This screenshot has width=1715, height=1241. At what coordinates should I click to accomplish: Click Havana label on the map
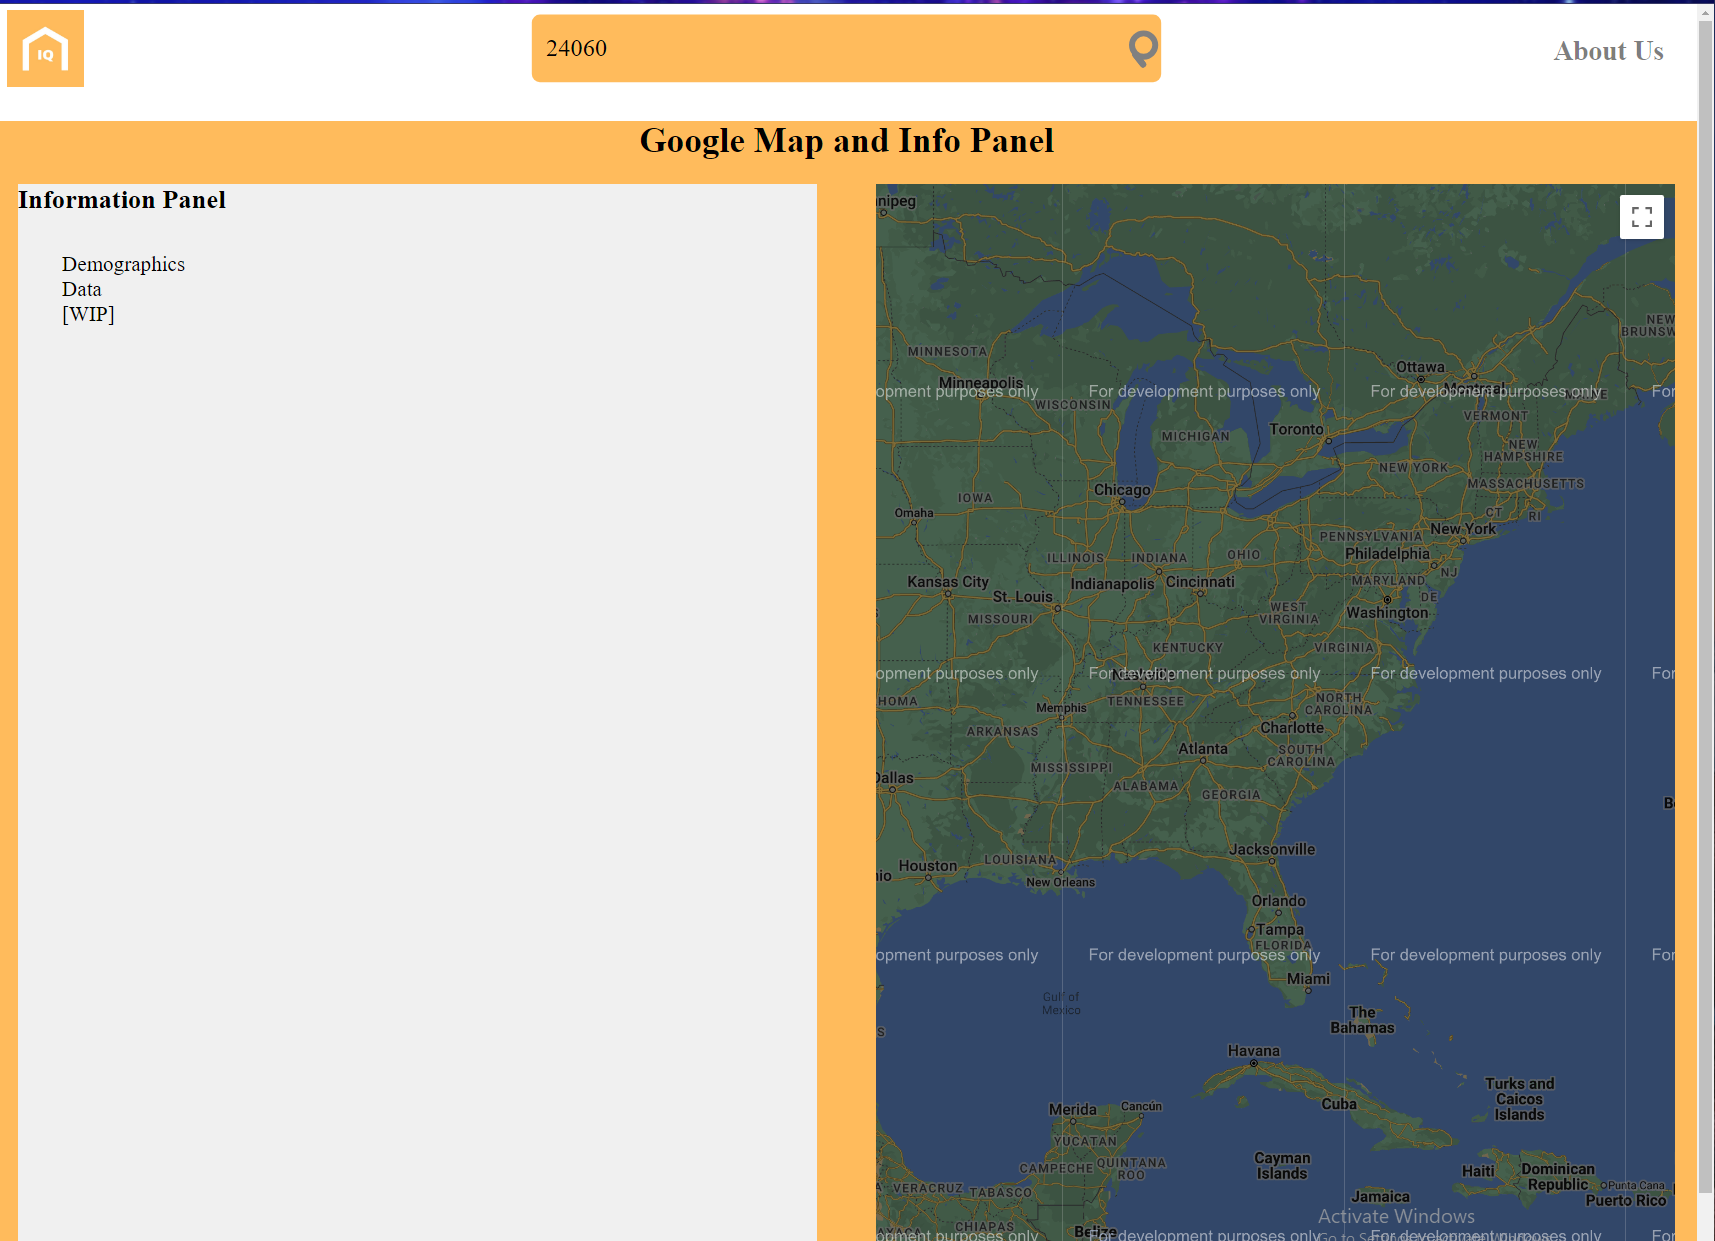(1254, 1051)
